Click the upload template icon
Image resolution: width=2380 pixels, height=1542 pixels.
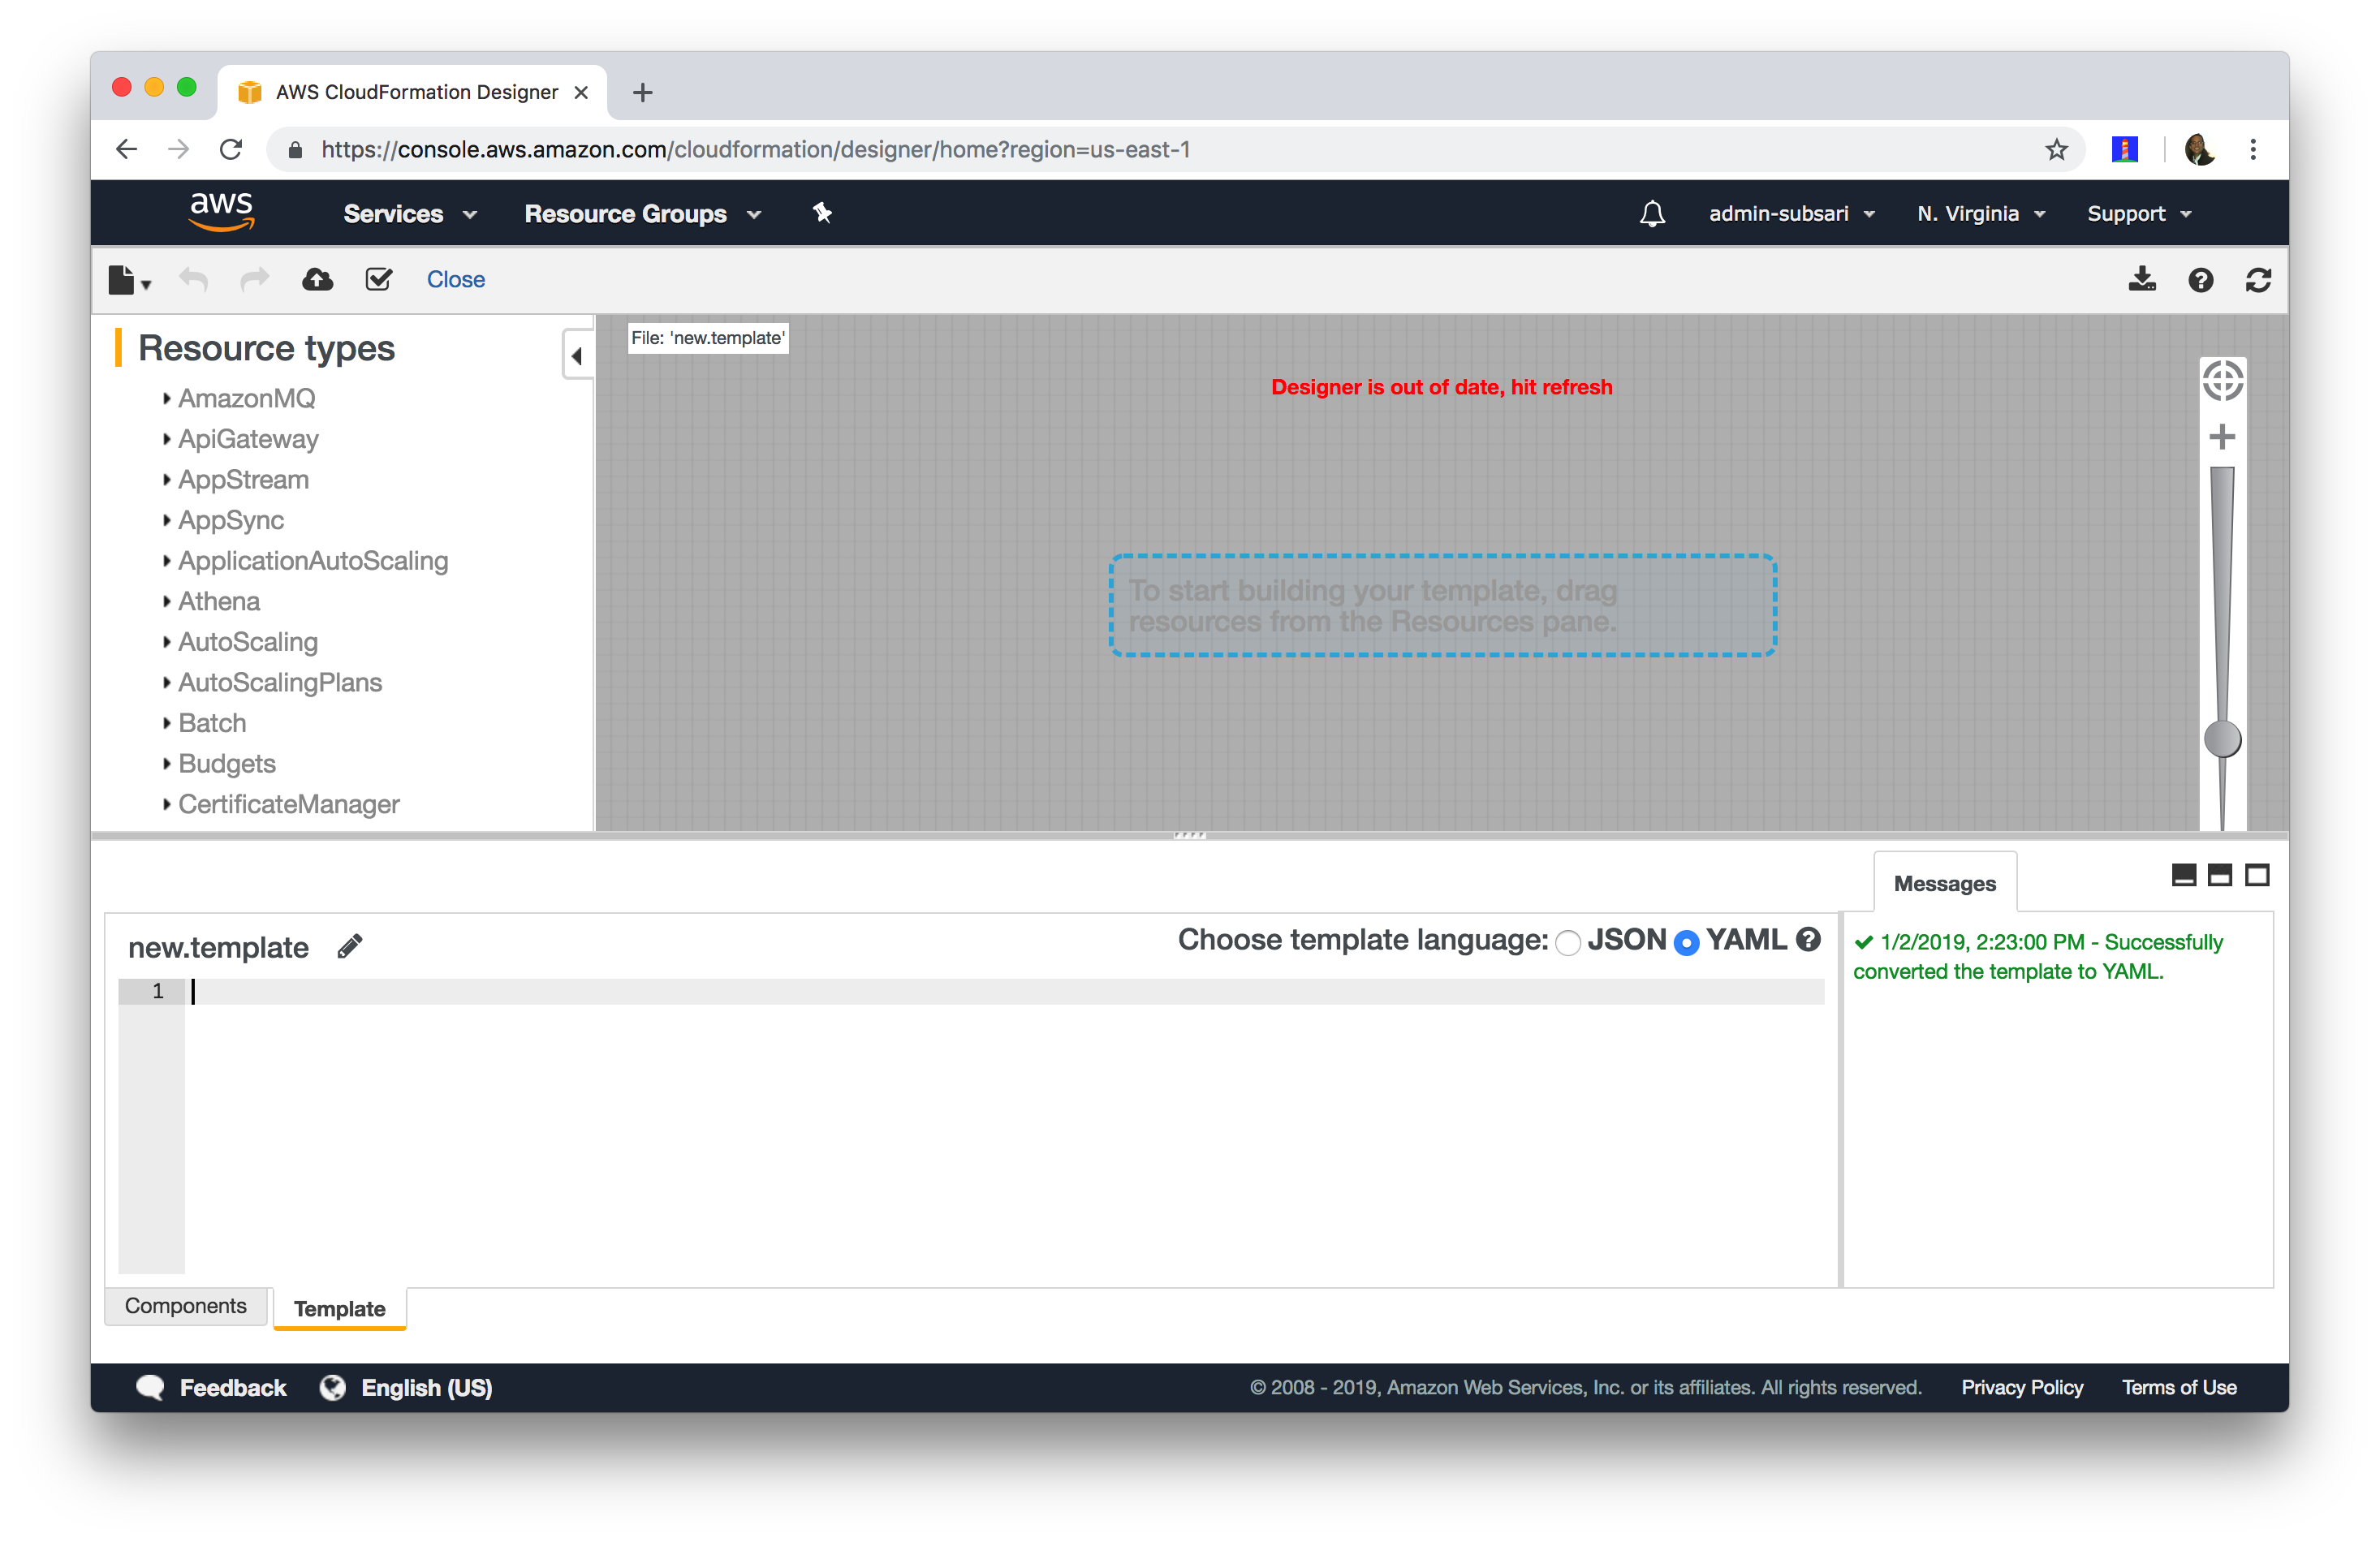317,279
